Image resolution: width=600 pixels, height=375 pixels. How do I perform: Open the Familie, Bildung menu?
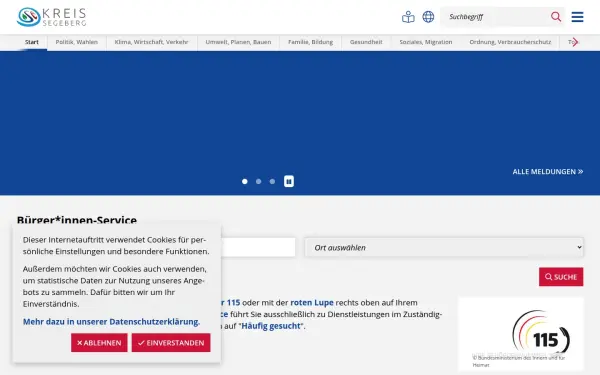(x=310, y=42)
